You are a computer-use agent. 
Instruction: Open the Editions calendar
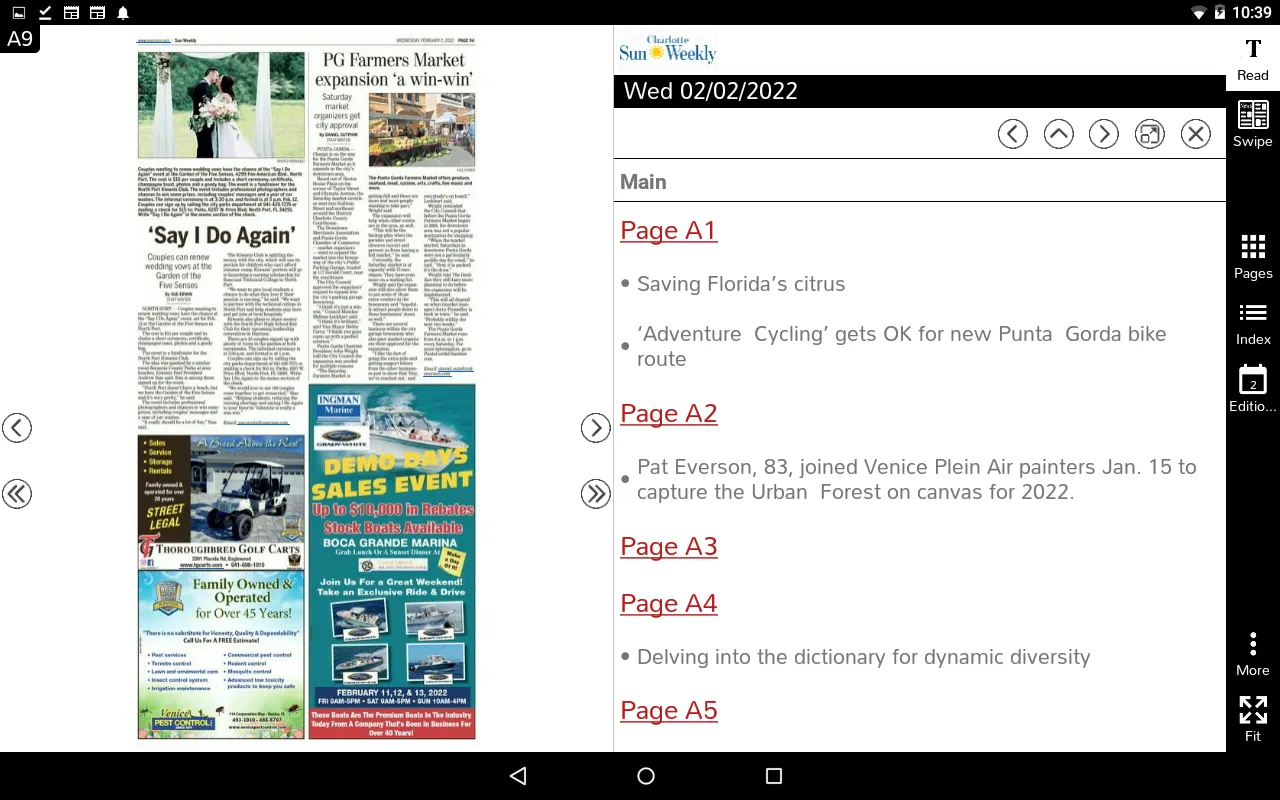click(x=1252, y=388)
